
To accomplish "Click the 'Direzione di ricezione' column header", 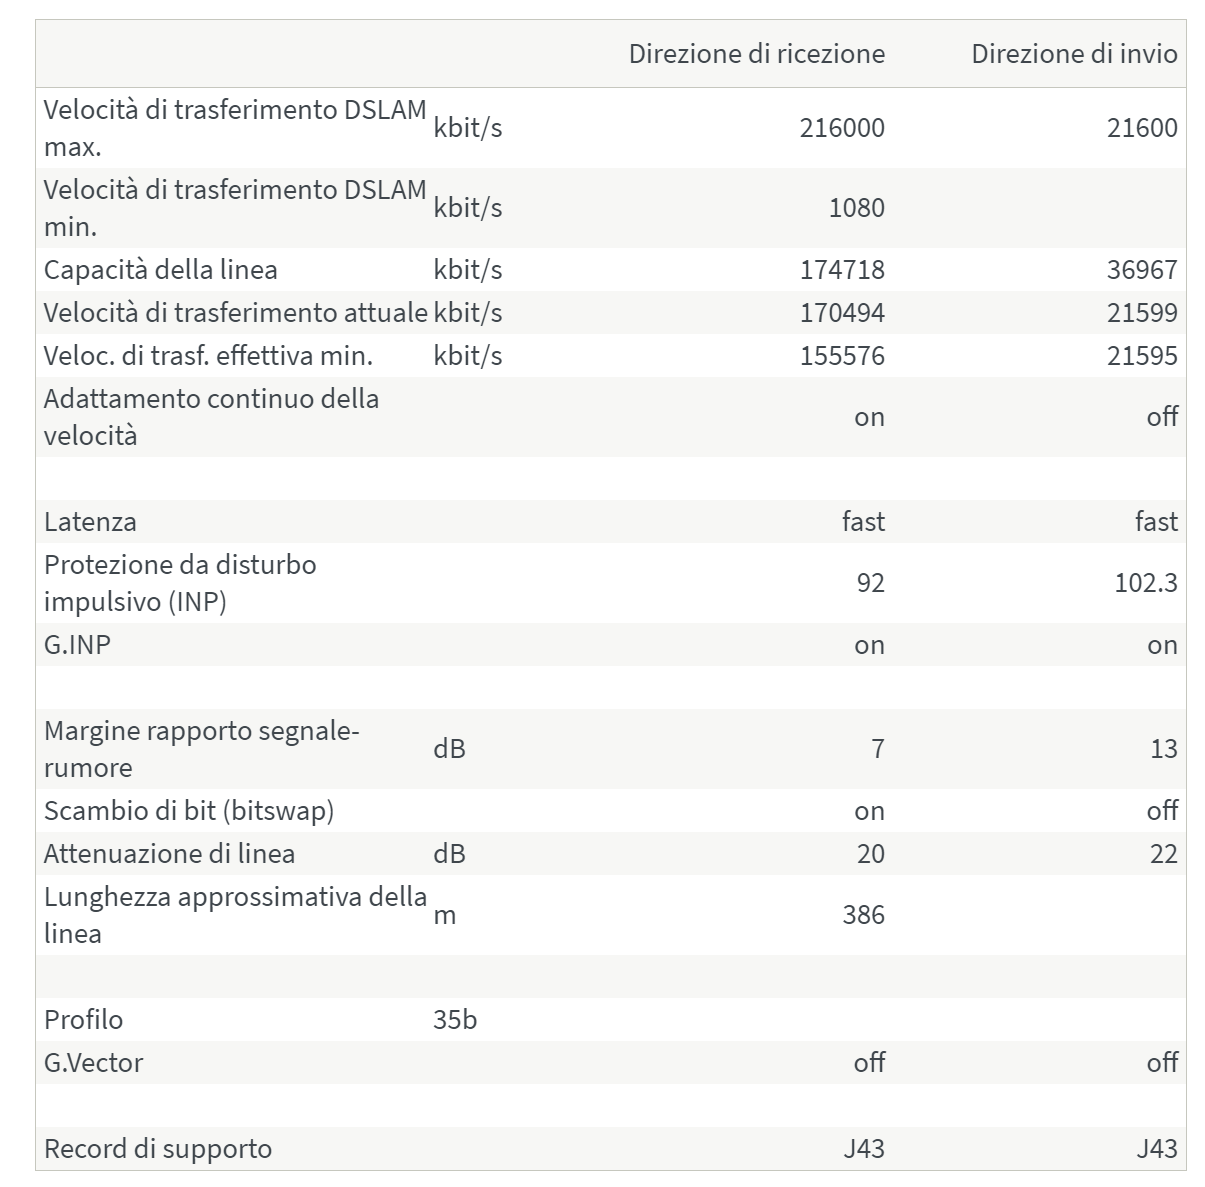I will point(756,54).
